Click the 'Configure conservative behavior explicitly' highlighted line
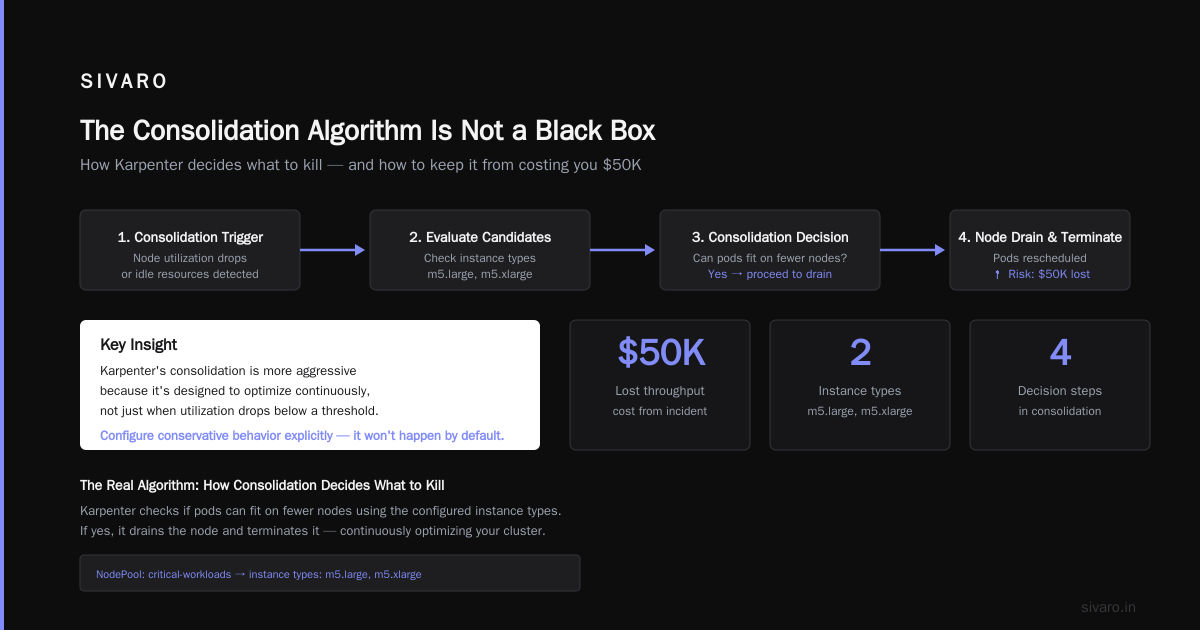The height and width of the screenshot is (630, 1200). click(302, 436)
